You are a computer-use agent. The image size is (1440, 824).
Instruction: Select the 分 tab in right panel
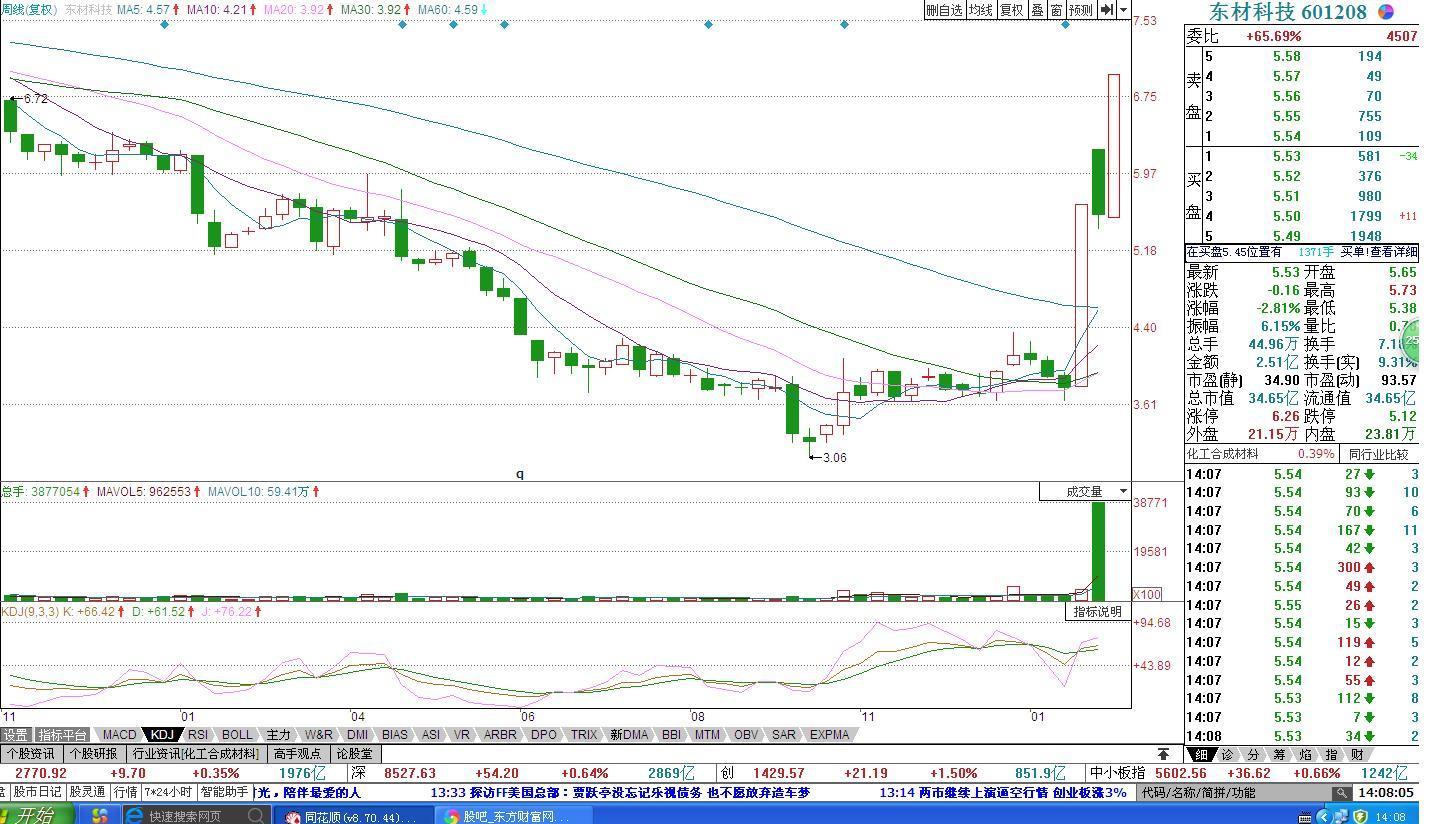tap(1253, 754)
